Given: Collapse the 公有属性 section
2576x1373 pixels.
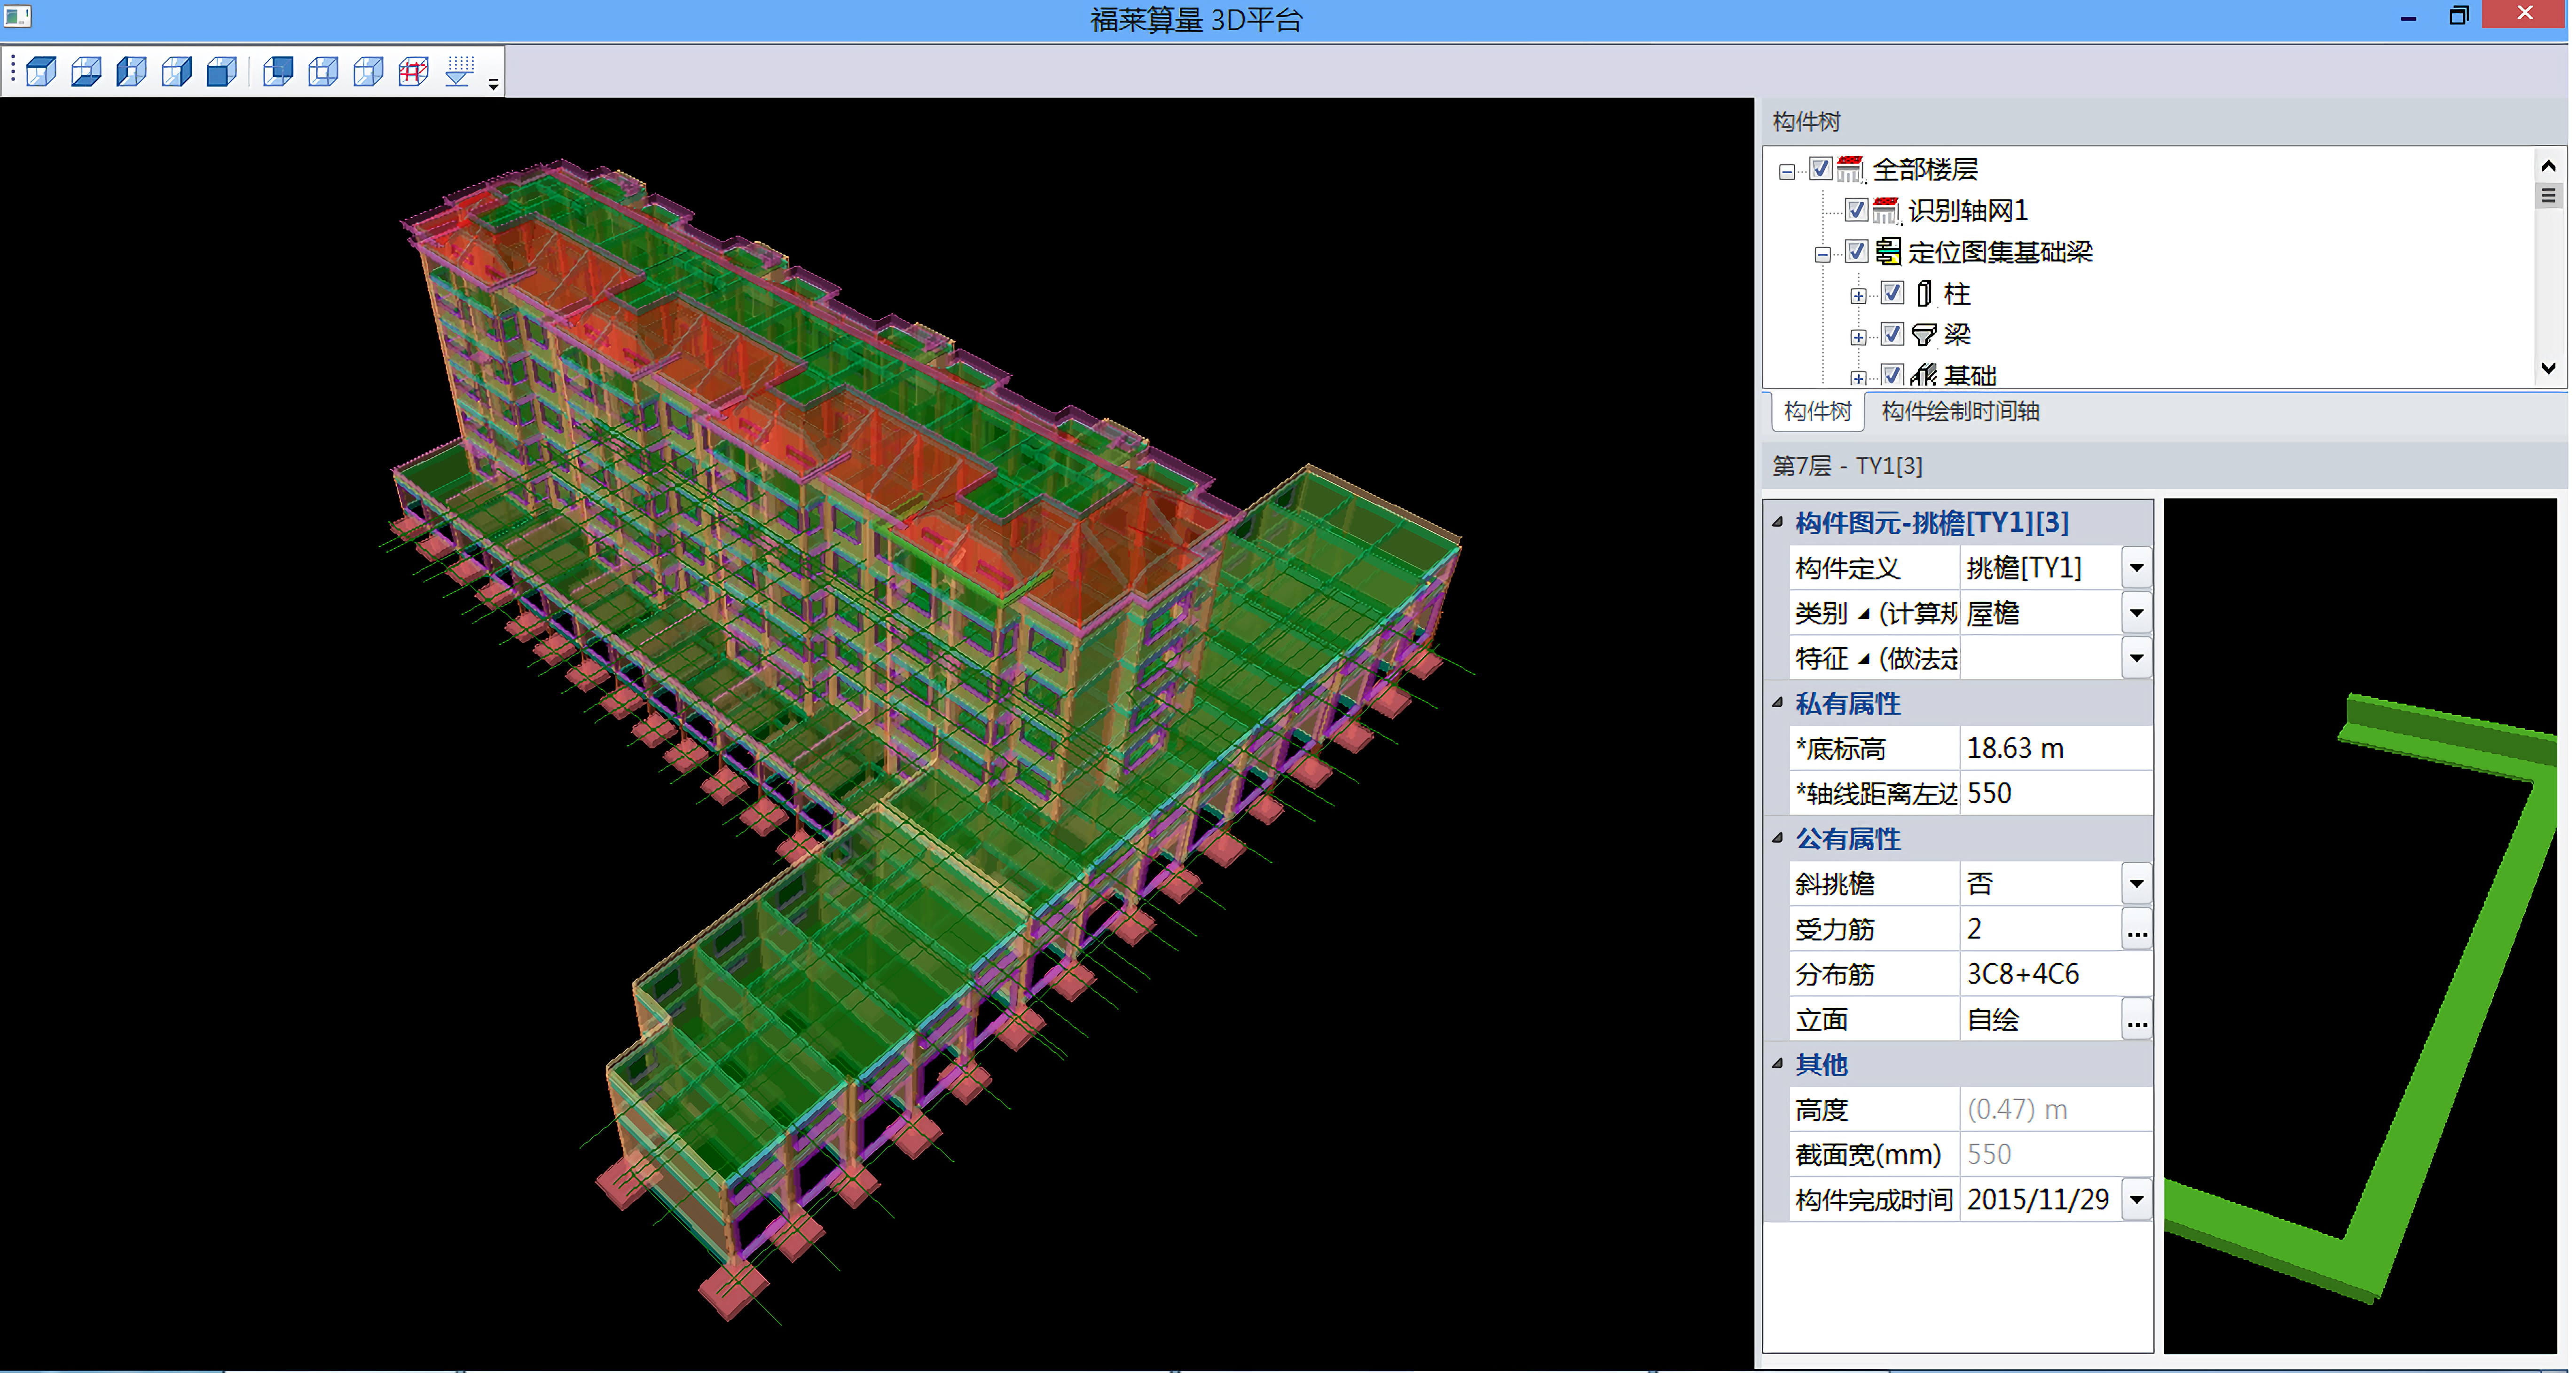Looking at the screenshot, I should (1778, 837).
